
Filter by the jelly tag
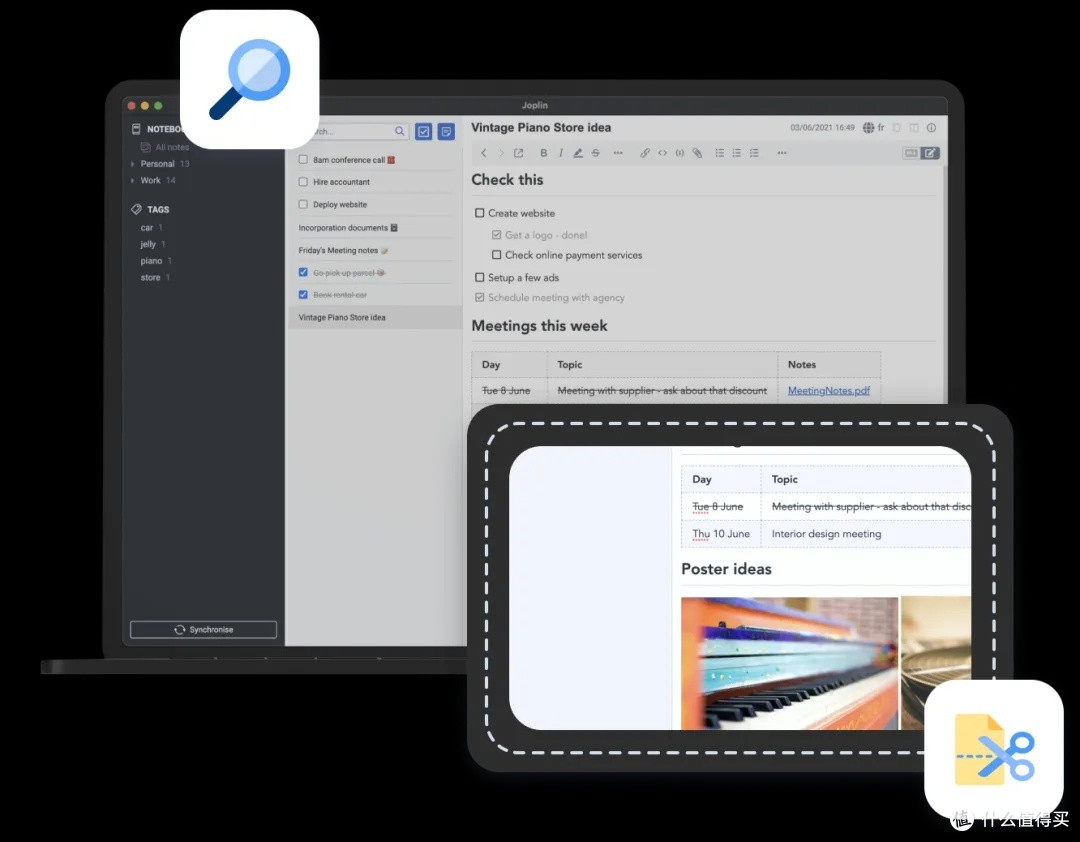point(148,244)
